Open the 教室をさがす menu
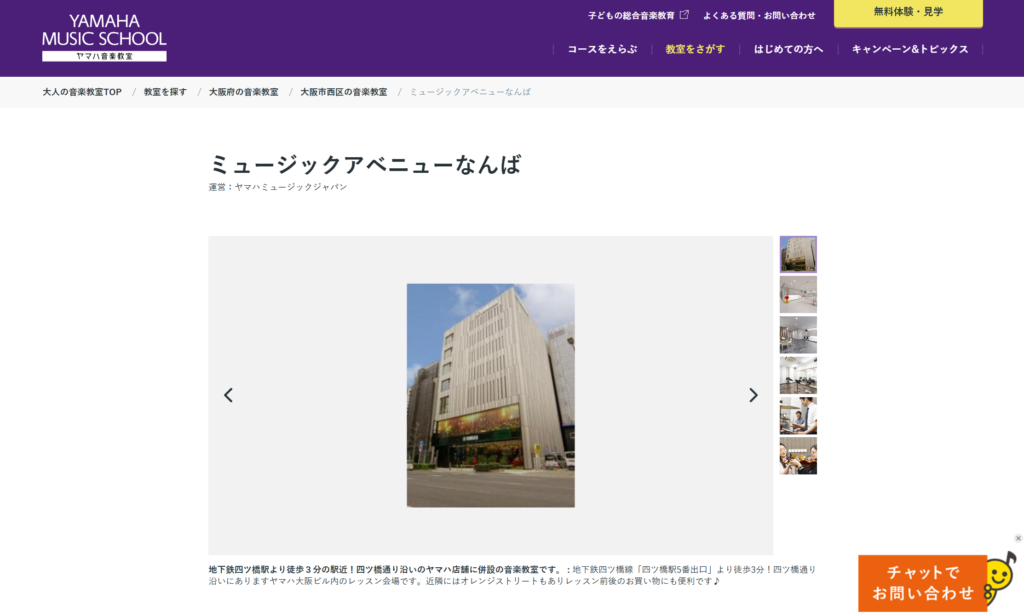Image resolution: width=1024 pixels, height=616 pixels. pos(695,49)
